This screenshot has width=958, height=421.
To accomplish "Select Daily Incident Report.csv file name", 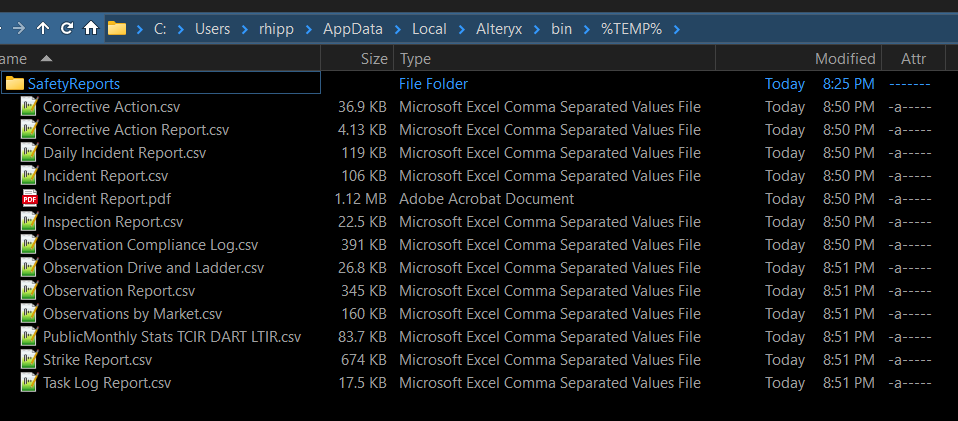I will (125, 153).
